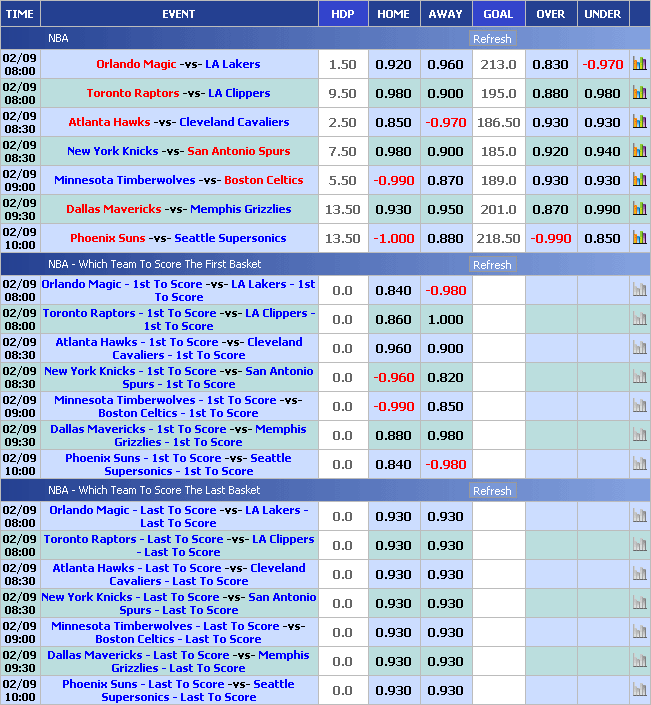View chart icon for New York Knicks vs Spurs
This screenshot has height=705, width=651.
pyautogui.click(x=639, y=151)
